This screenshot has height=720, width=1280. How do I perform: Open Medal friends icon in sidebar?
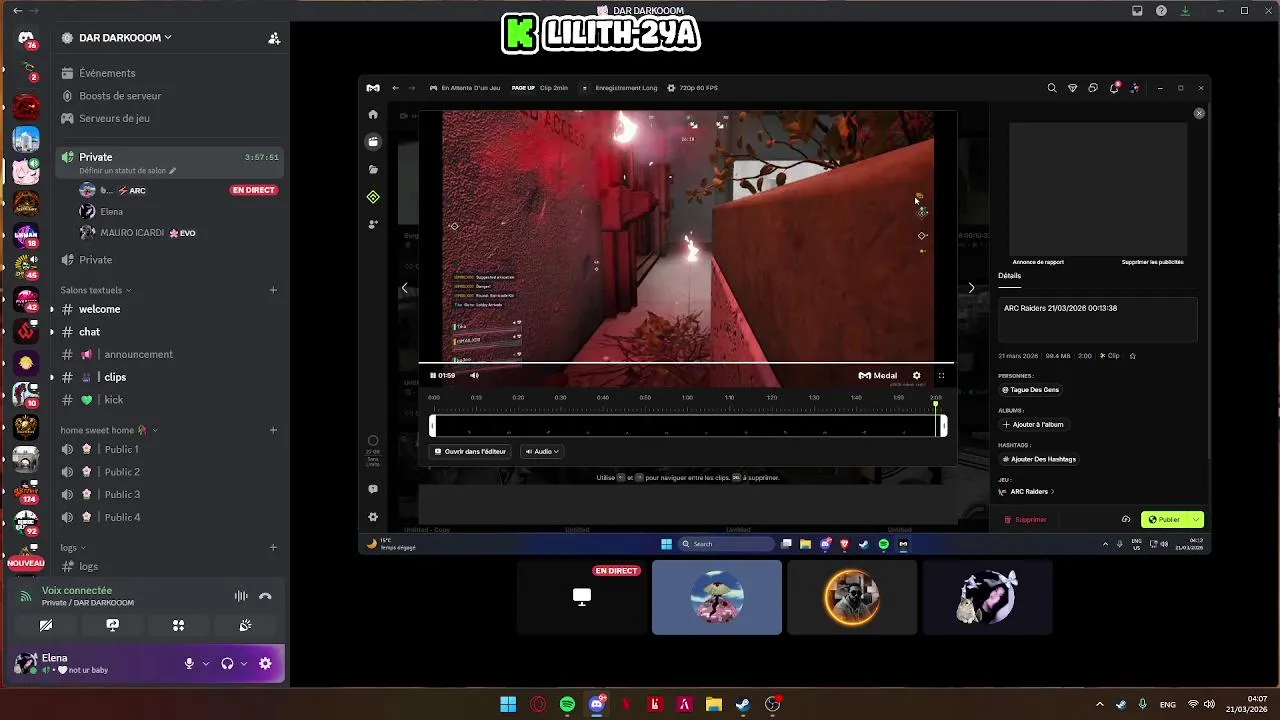[x=373, y=224]
